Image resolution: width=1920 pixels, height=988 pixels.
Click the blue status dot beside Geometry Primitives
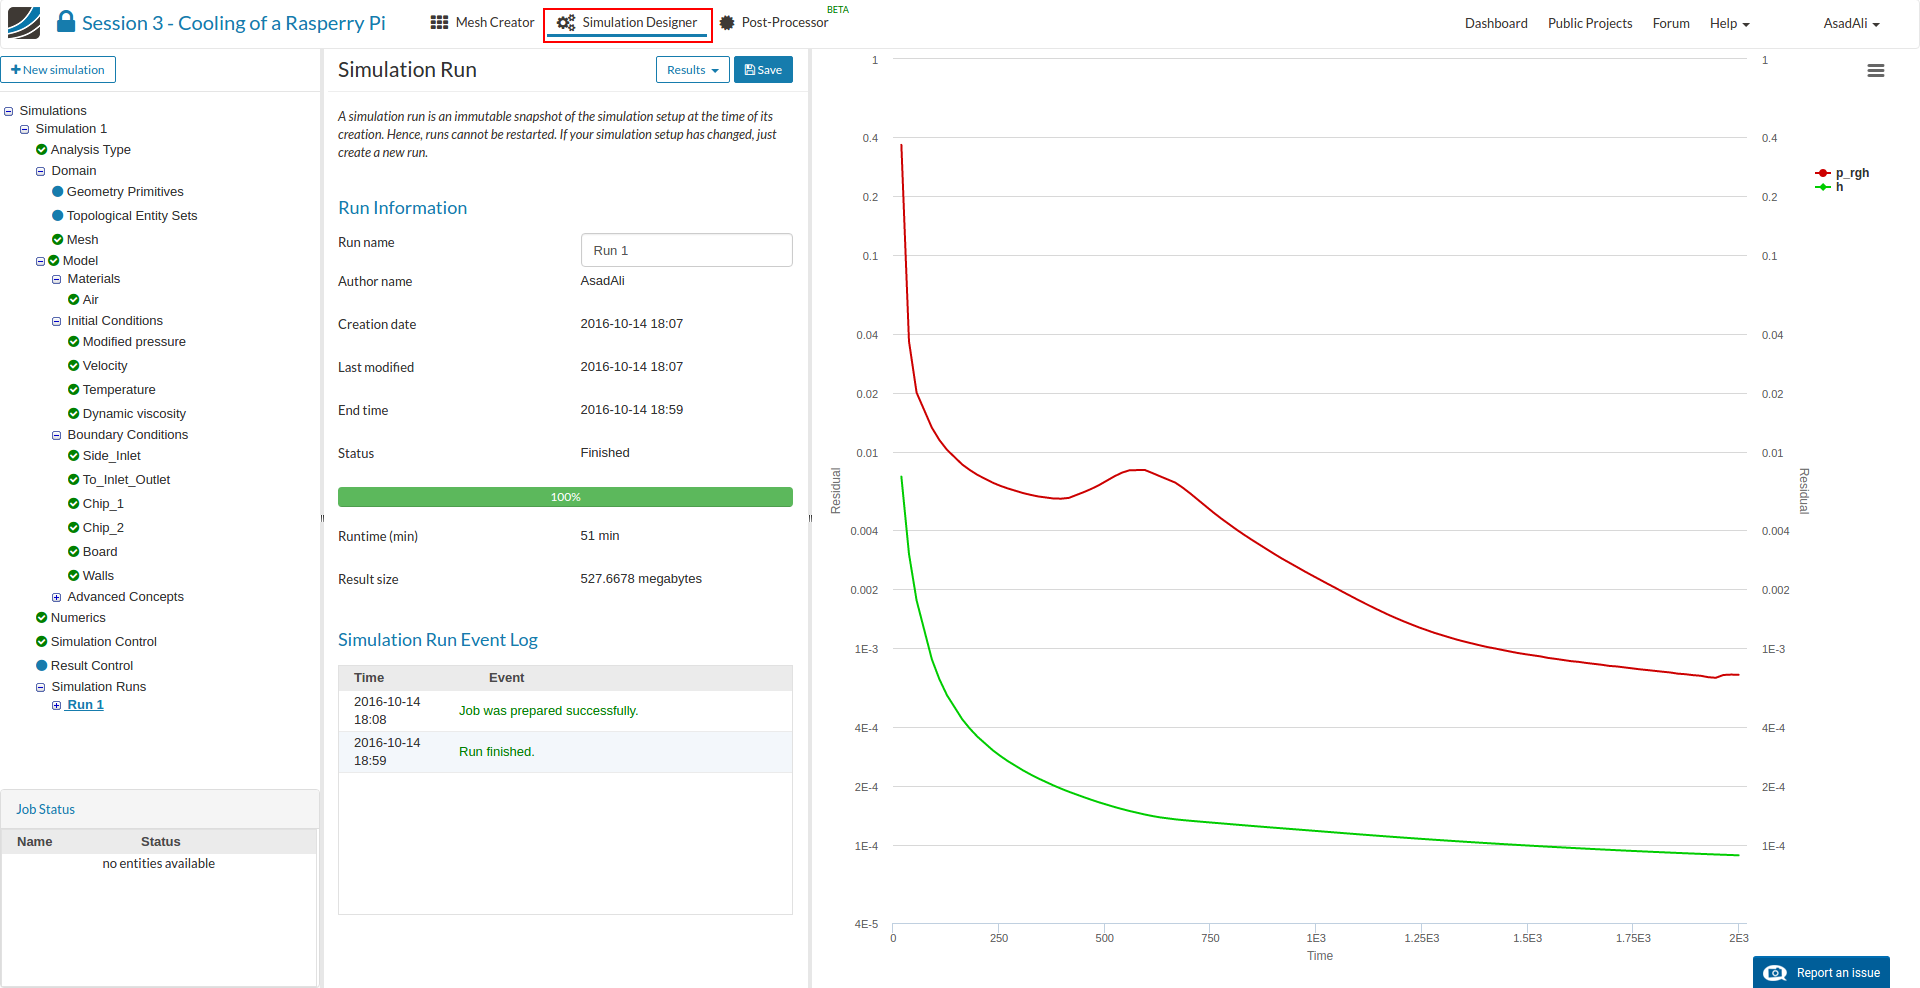pyautogui.click(x=58, y=192)
